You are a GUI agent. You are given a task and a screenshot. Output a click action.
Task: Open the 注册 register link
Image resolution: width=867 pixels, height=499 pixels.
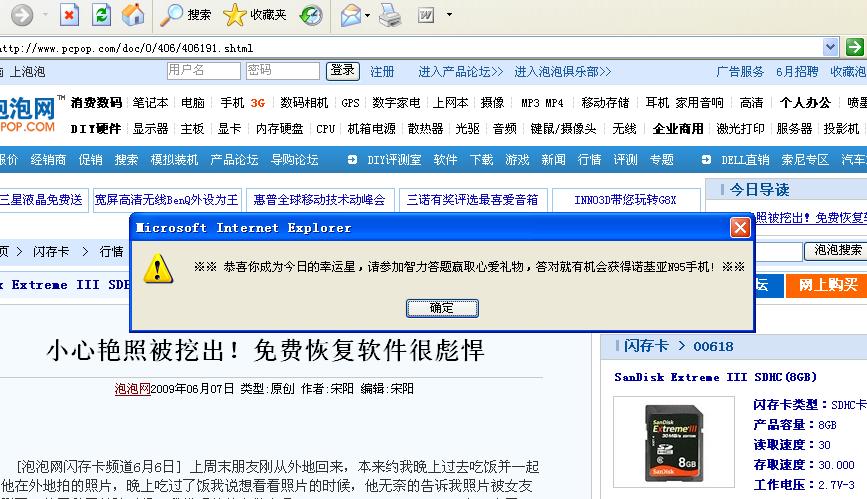point(382,72)
